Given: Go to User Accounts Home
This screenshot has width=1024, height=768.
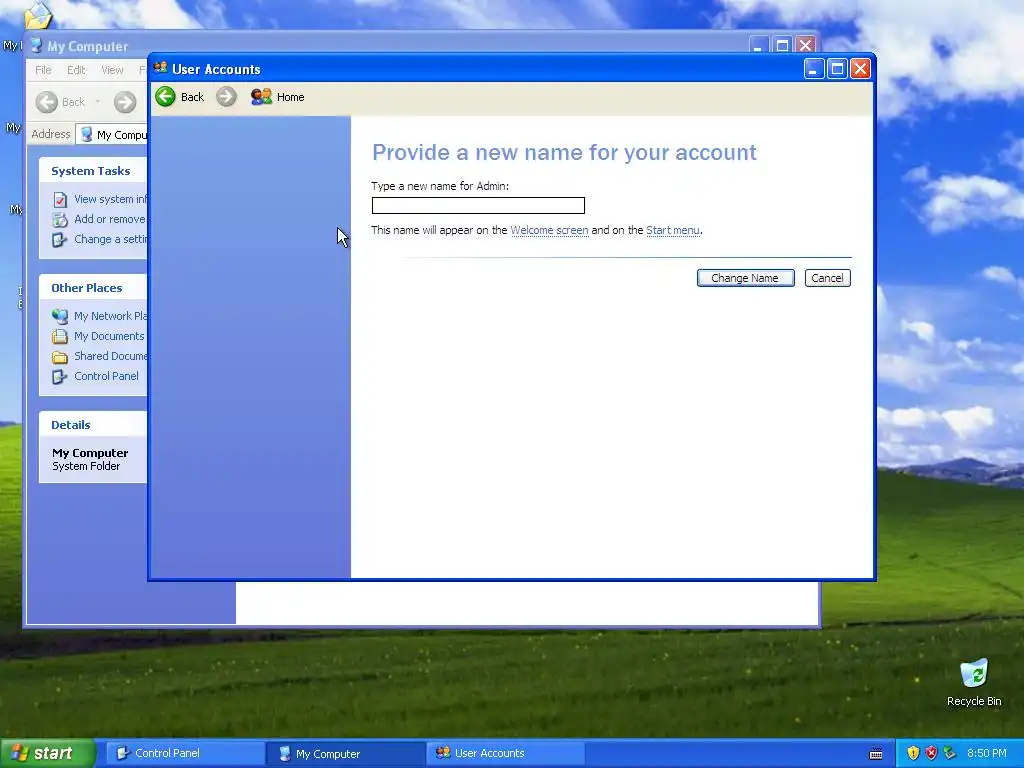Looking at the screenshot, I should (278, 97).
